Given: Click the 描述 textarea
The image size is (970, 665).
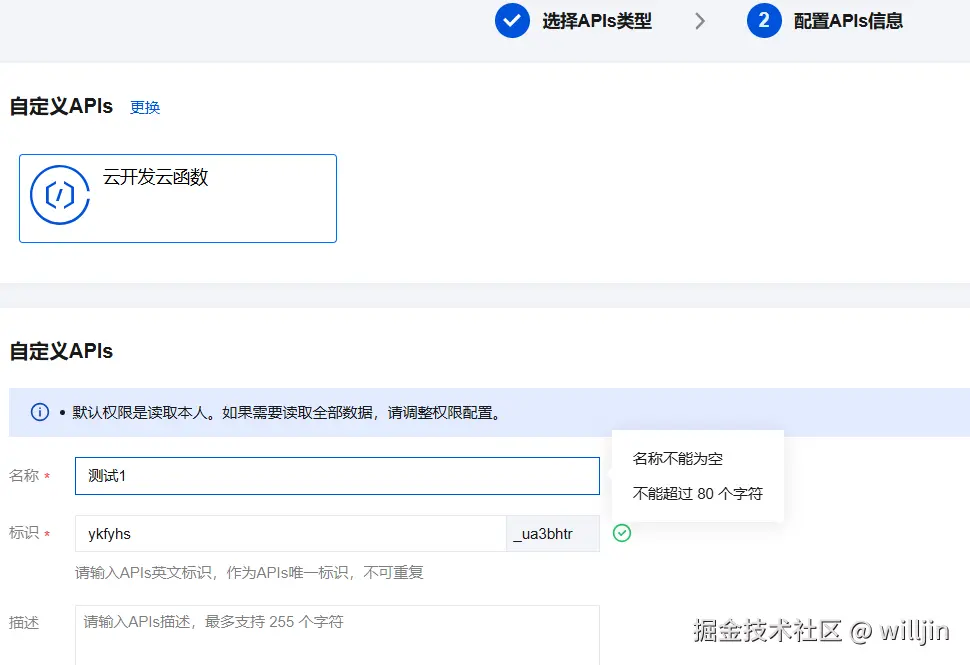Looking at the screenshot, I should 337,635.
